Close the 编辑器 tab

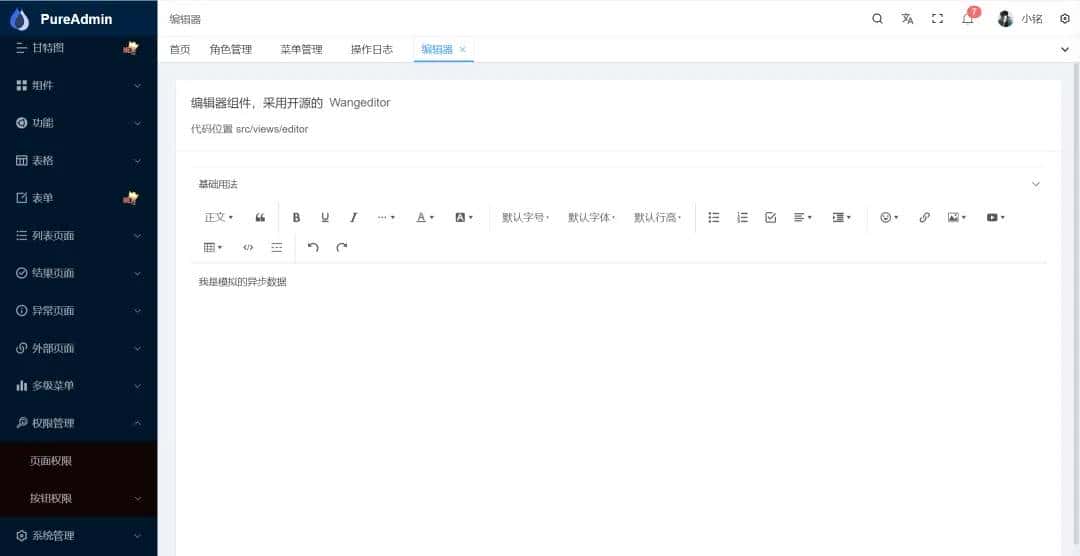463,49
